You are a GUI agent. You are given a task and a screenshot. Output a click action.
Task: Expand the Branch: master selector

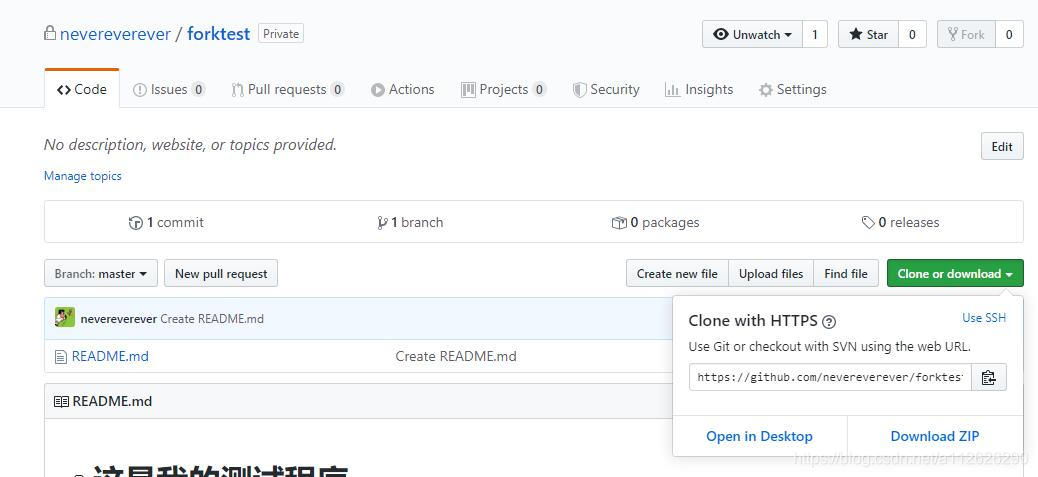[x=101, y=274]
